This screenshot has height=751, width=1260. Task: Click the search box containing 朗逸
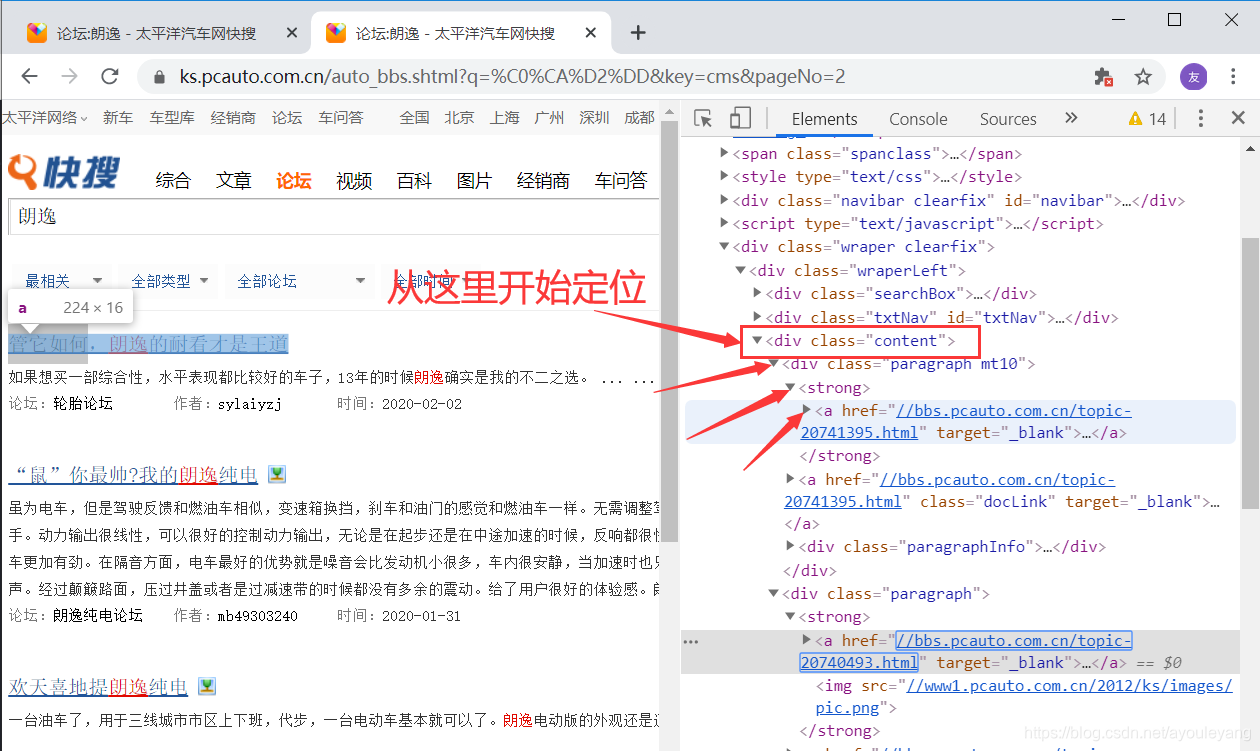point(334,216)
